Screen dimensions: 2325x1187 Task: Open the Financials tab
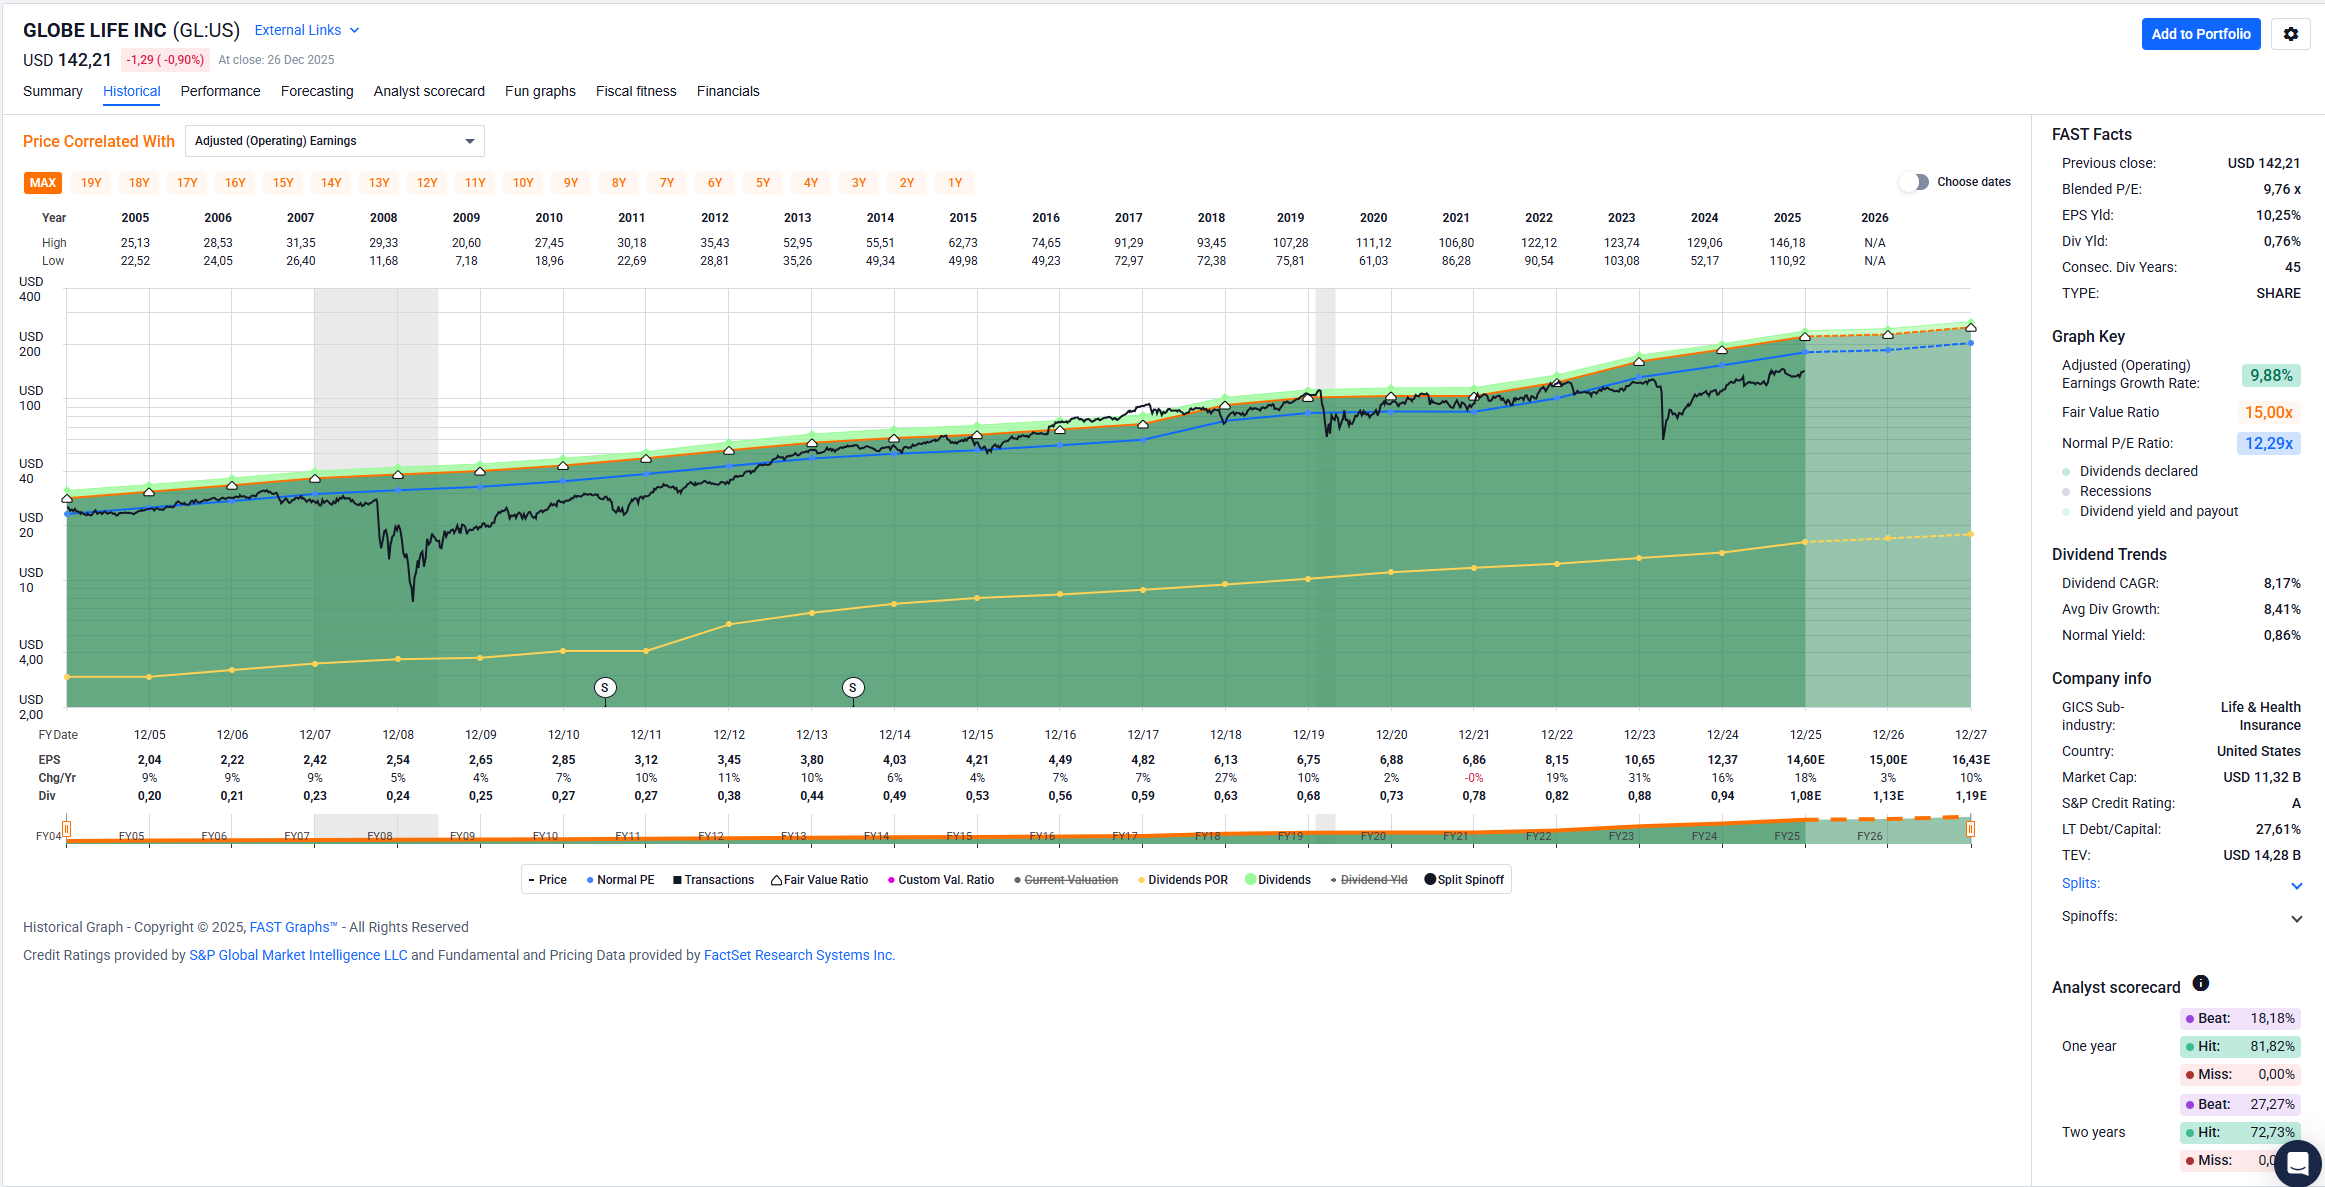pos(727,91)
